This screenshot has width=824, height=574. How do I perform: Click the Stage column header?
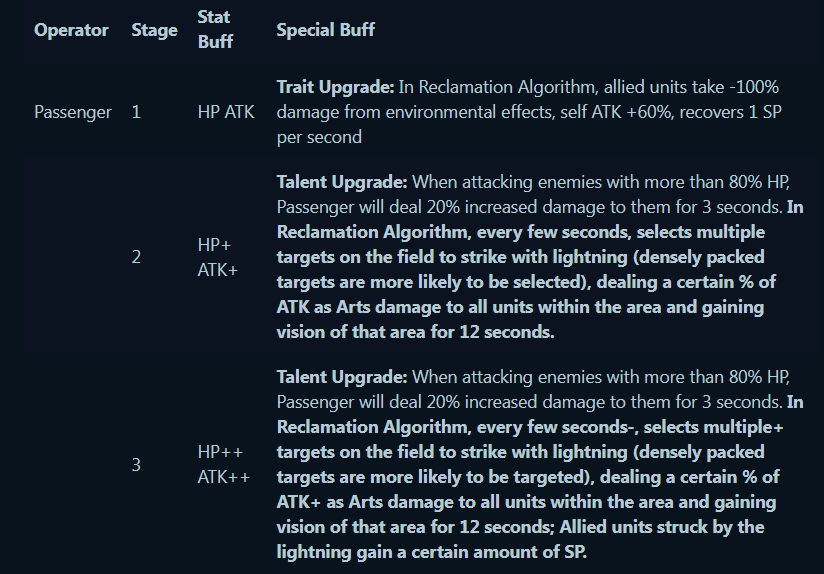pos(154,30)
